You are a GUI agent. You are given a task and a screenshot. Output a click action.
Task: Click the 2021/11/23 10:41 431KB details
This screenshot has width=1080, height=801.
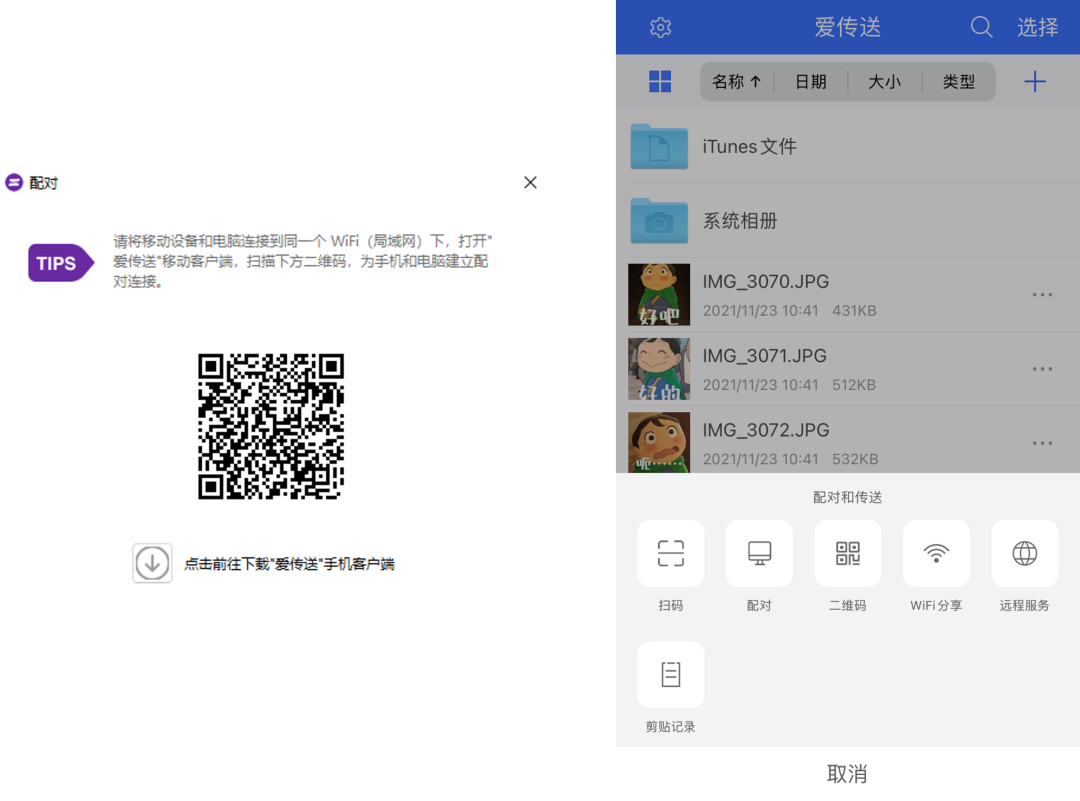(789, 311)
